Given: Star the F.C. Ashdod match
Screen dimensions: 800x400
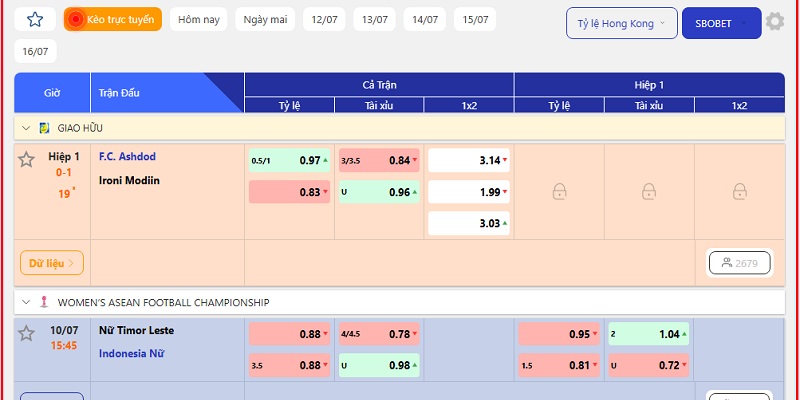Looking at the screenshot, I should (26, 160).
